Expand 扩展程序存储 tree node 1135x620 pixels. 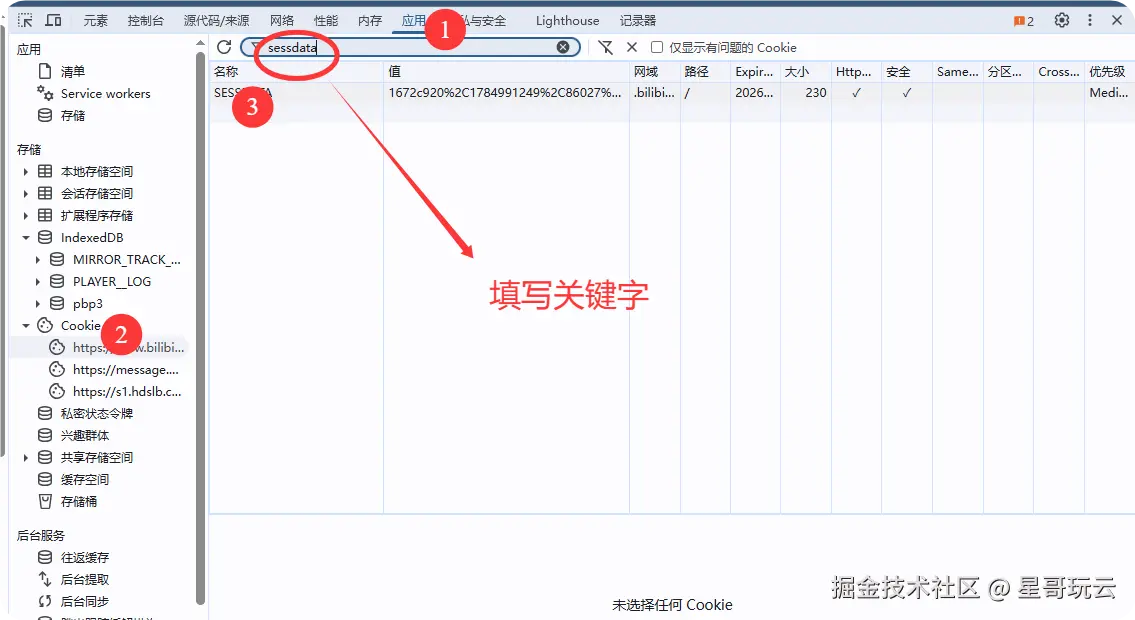25,216
